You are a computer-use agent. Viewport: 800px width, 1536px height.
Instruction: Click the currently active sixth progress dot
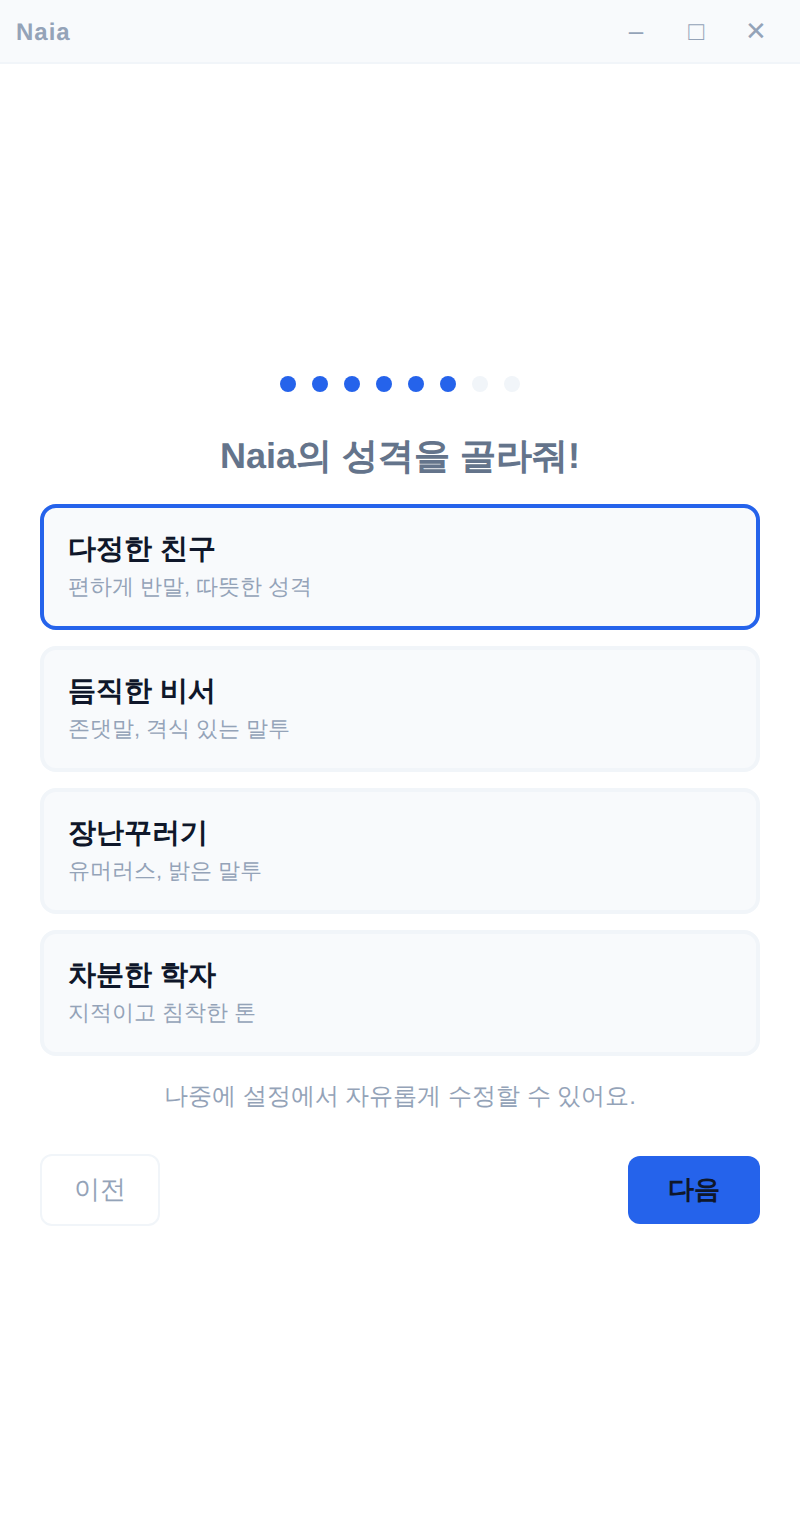[447, 384]
